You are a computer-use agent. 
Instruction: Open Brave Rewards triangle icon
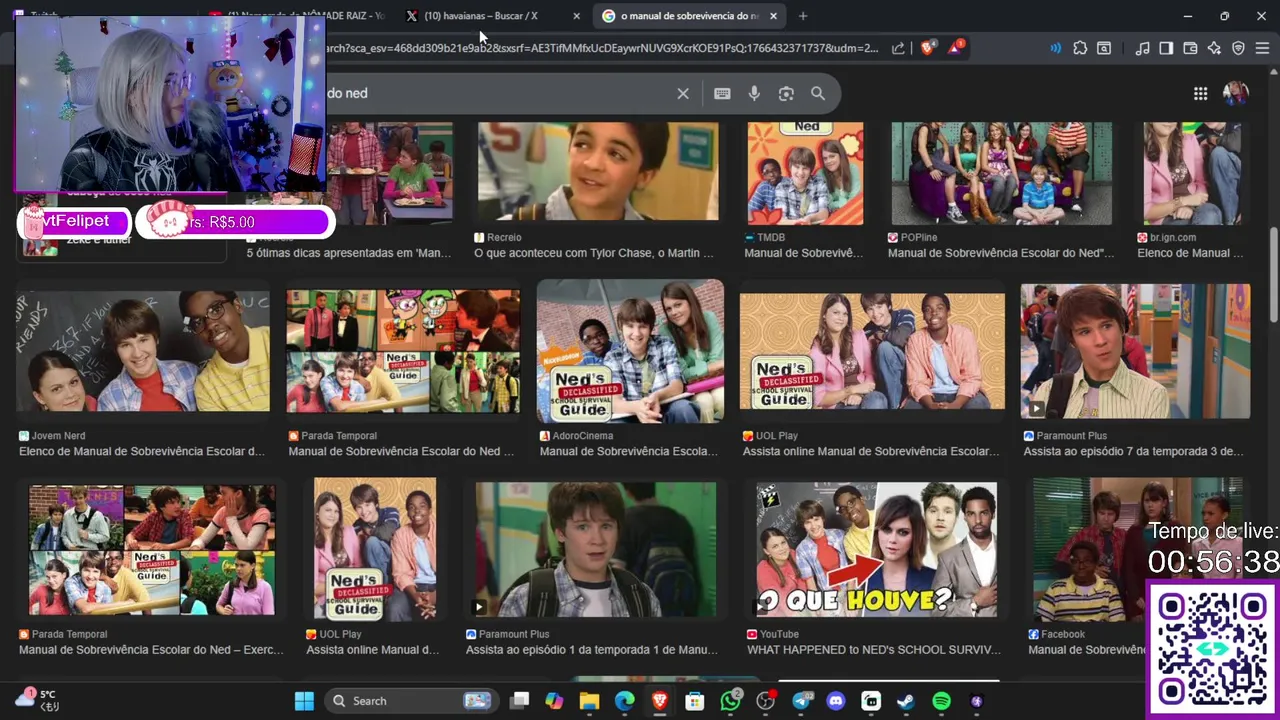click(x=955, y=48)
